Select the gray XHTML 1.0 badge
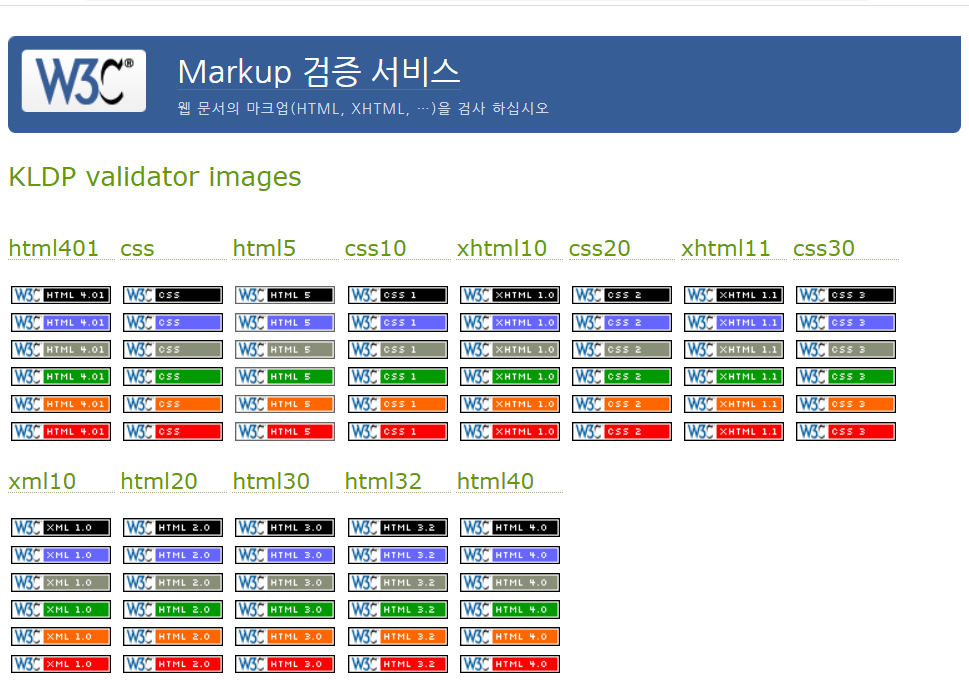This screenshot has height=694, width=969. pyautogui.click(x=510, y=350)
